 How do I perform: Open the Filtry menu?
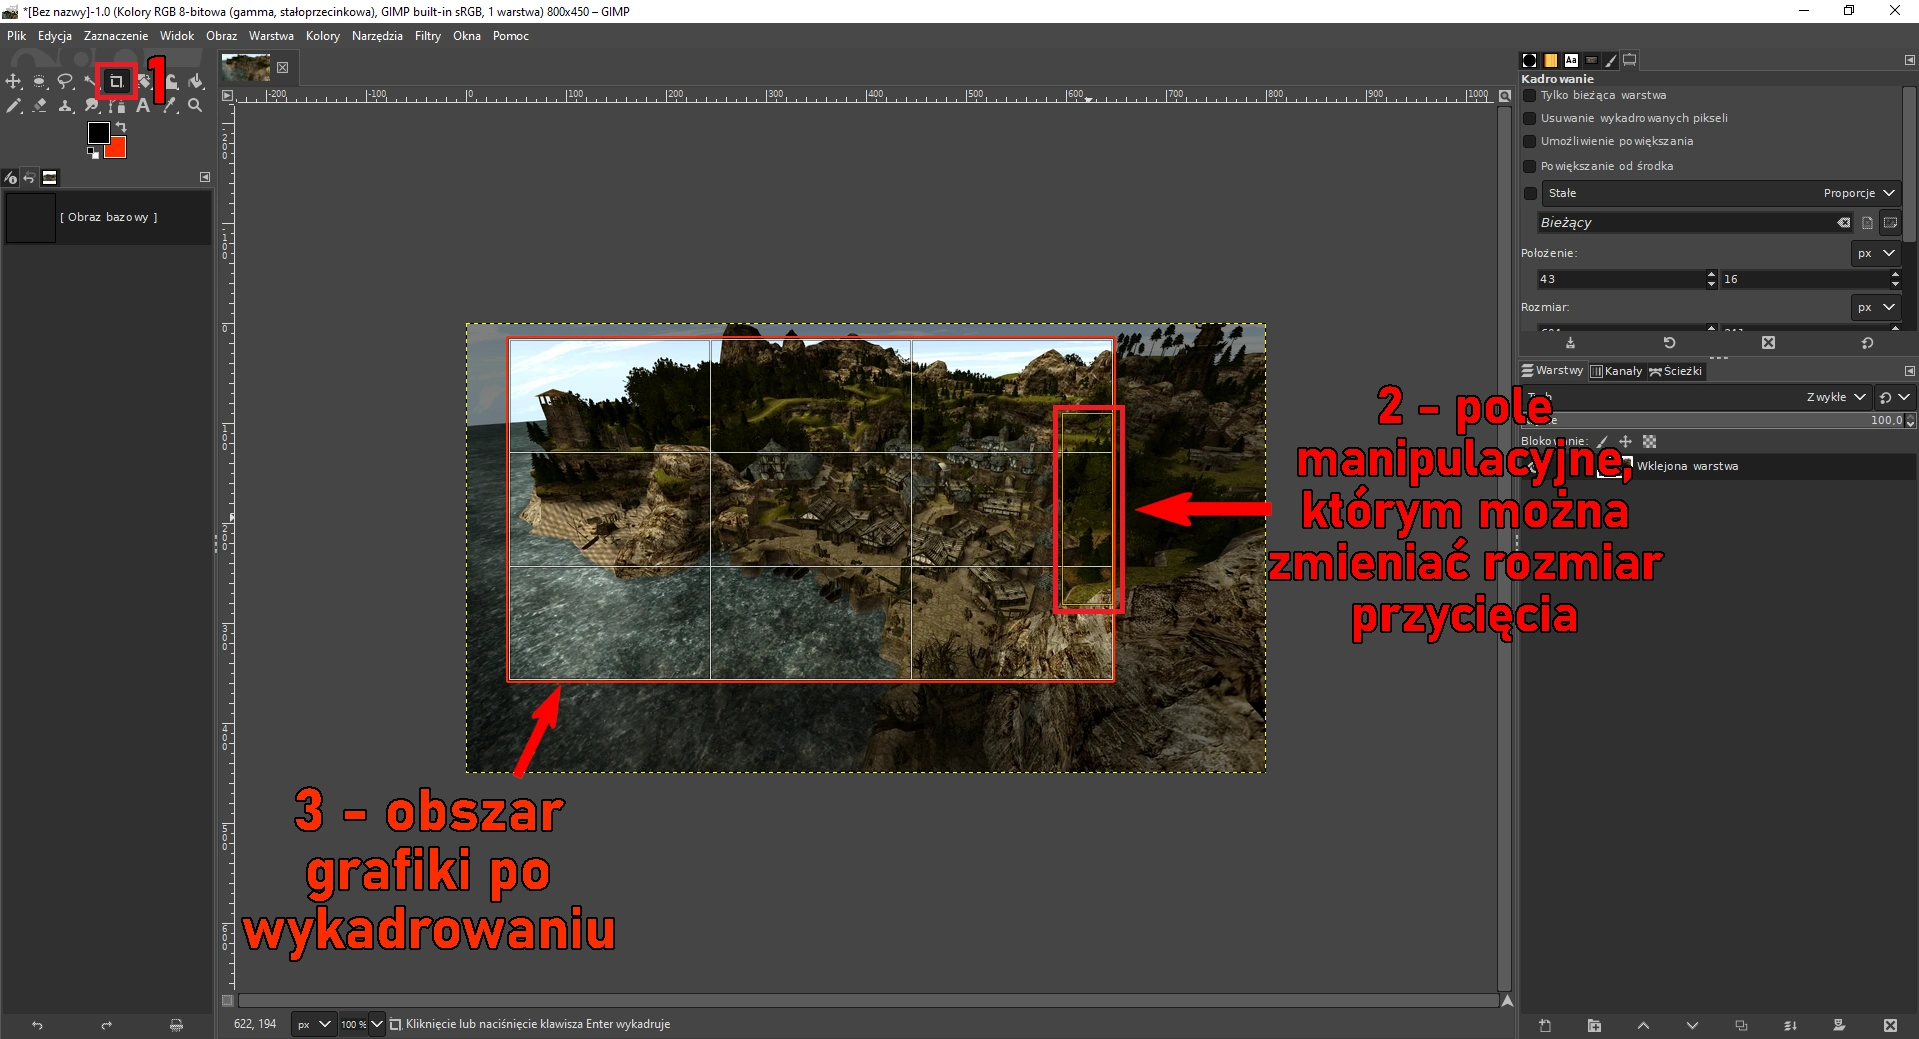(427, 36)
